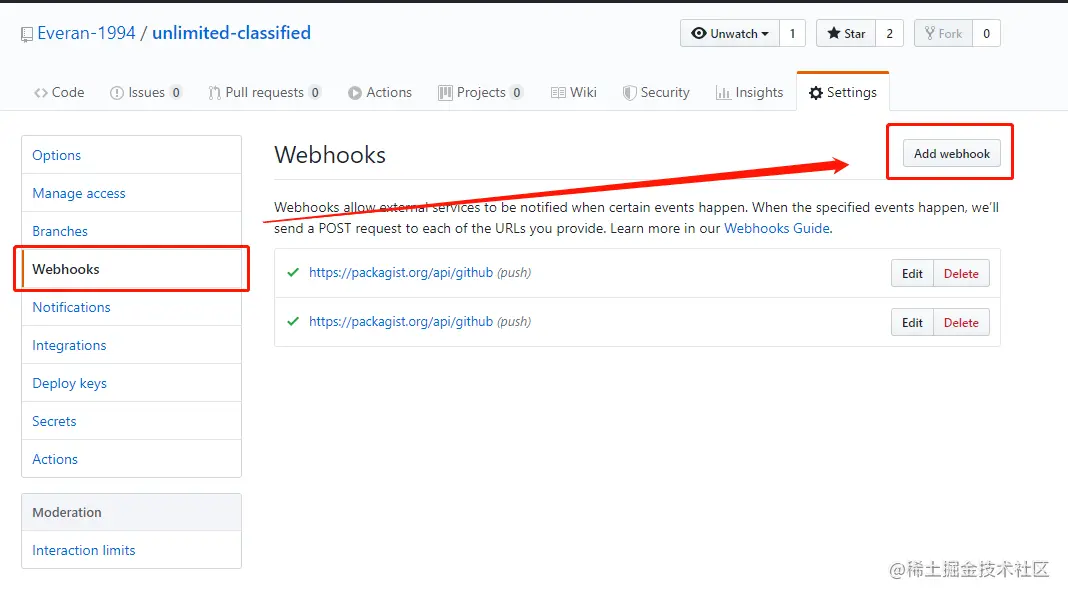Delete the second packagist webhook

click(x=961, y=323)
